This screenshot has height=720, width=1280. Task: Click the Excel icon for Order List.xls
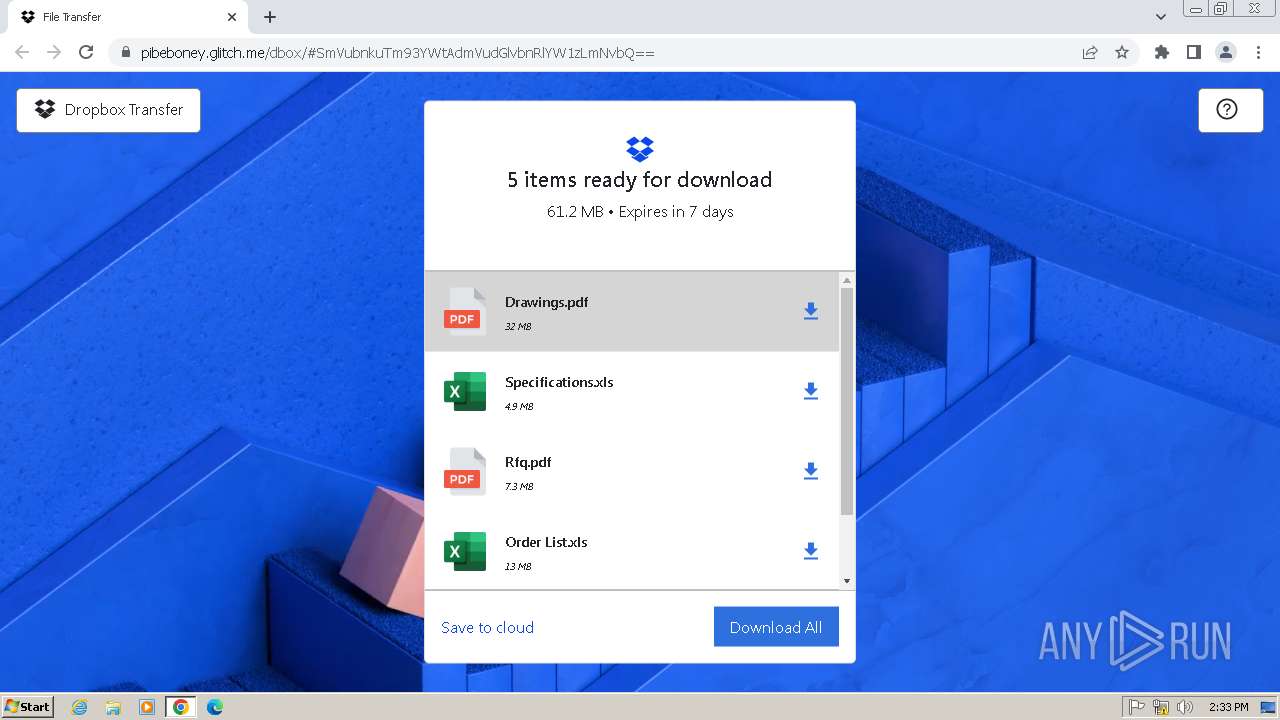465,551
